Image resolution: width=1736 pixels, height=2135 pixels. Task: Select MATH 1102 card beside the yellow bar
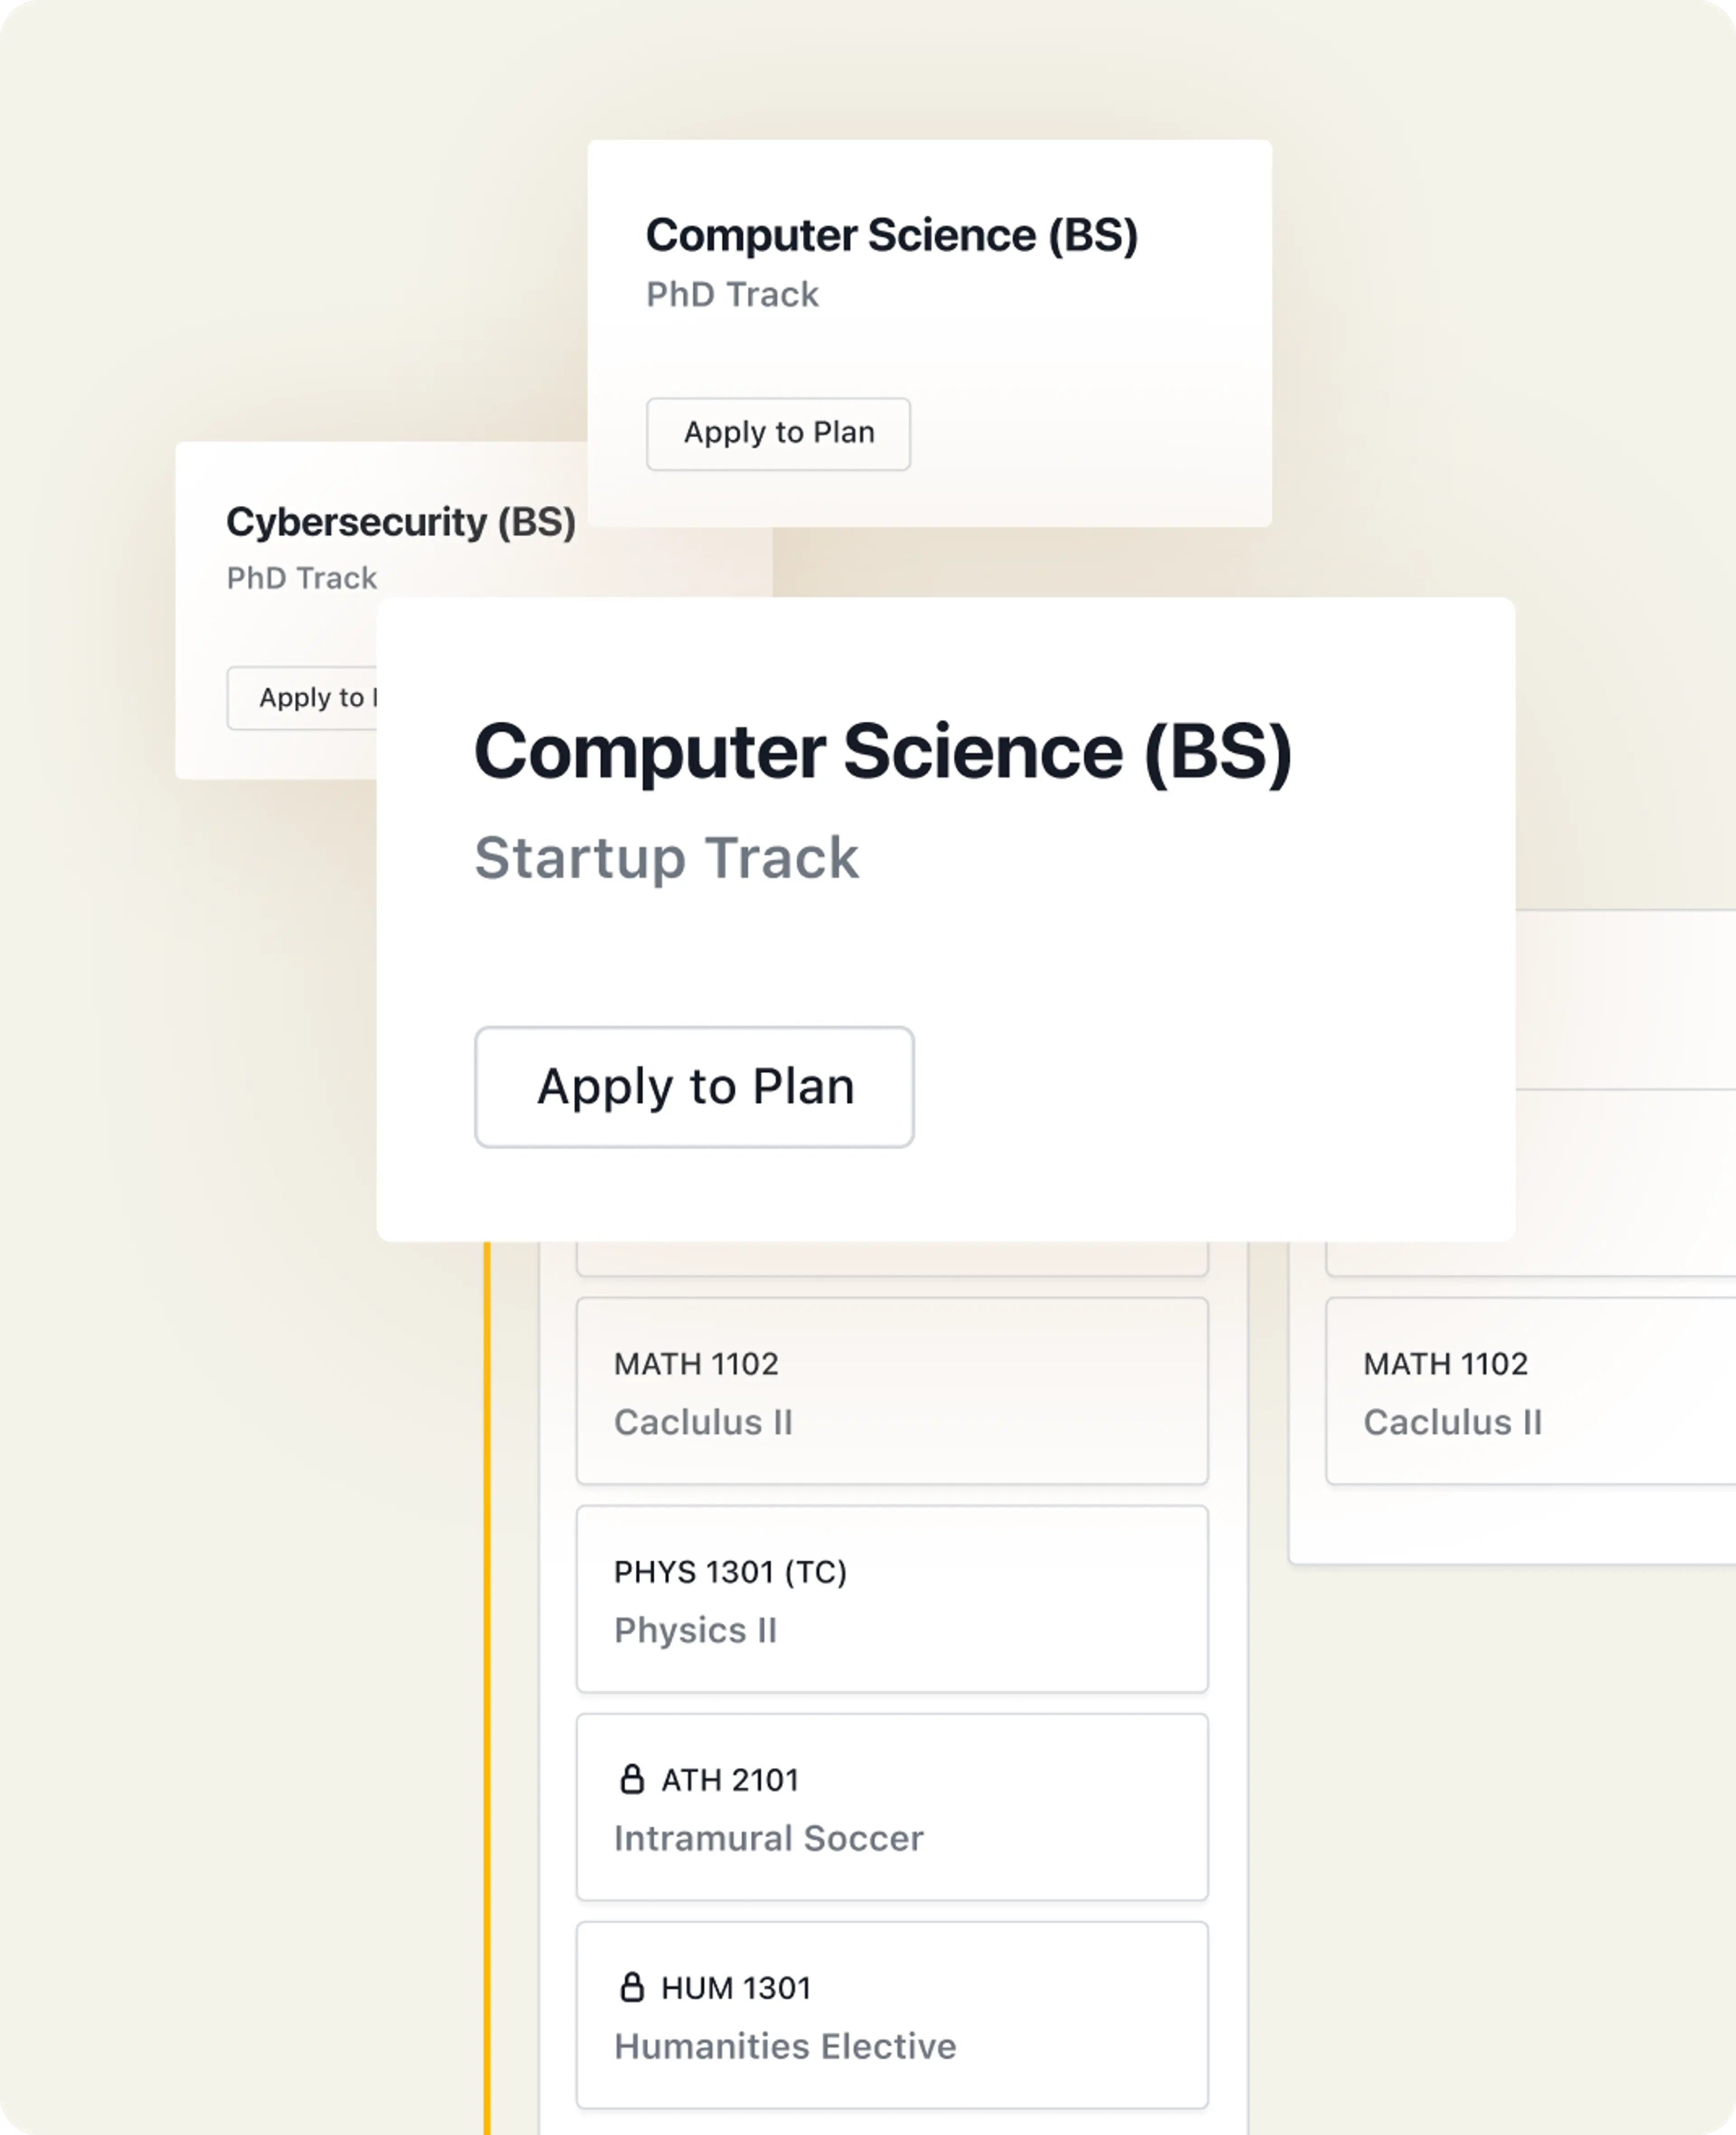[892, 1391]
